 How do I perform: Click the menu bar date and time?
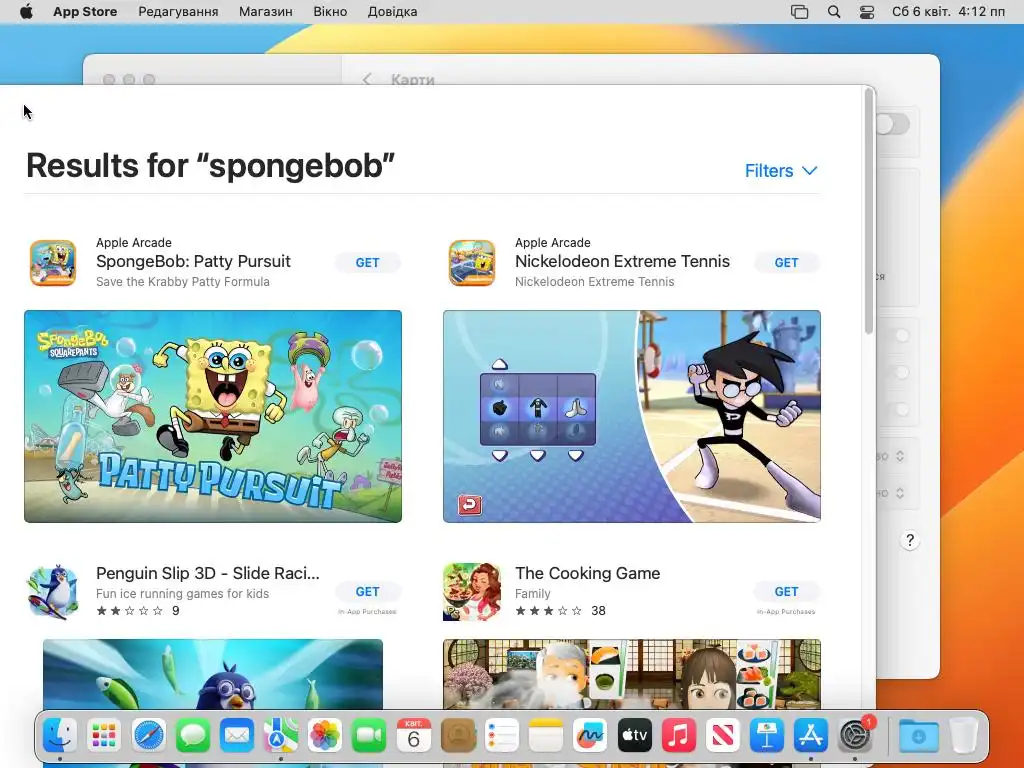click(x=948, y=12)
